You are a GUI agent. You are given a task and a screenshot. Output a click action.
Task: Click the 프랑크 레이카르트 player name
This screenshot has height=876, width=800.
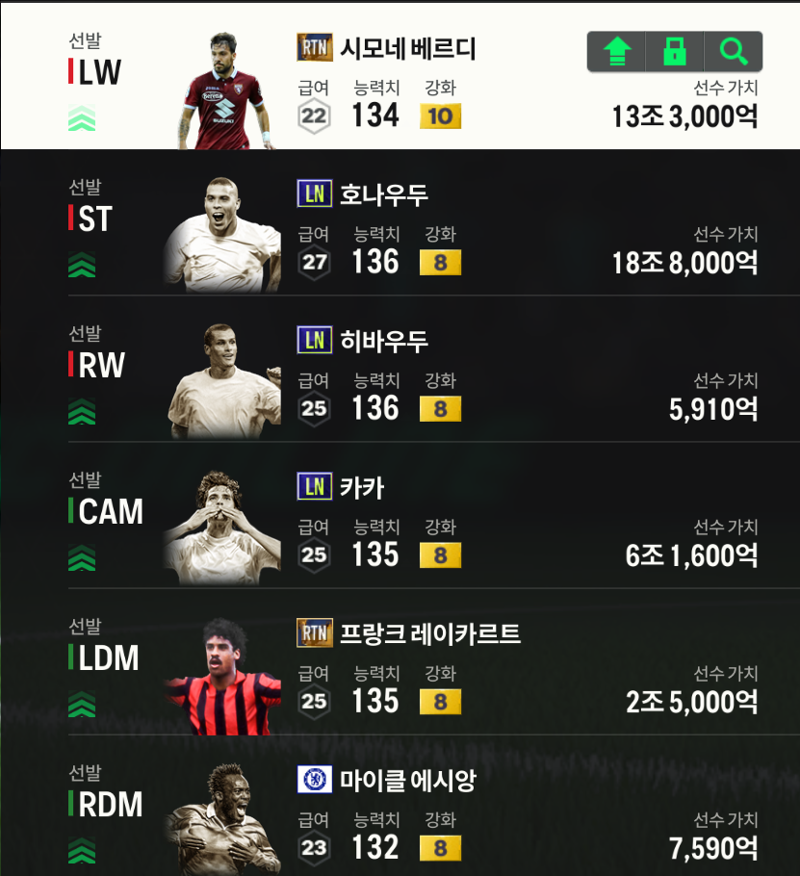click(x=430, y=634)
